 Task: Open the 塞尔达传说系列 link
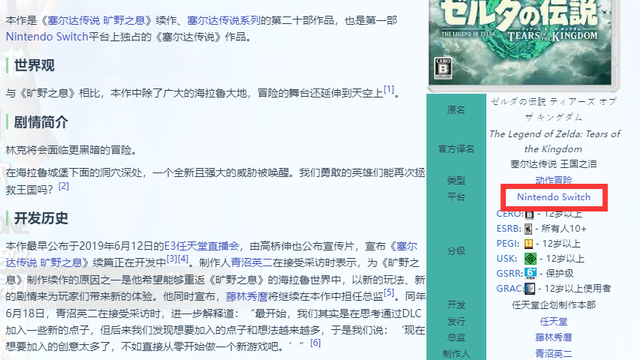[x=224, y=20]
